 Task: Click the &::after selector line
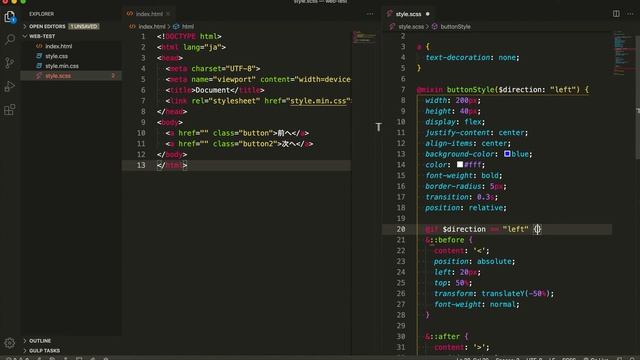pyautogui.click(x=447, y=336)
